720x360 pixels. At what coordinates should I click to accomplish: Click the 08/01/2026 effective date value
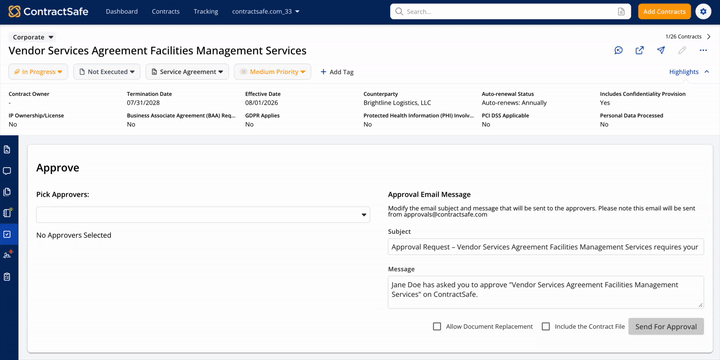click(262, 103)
